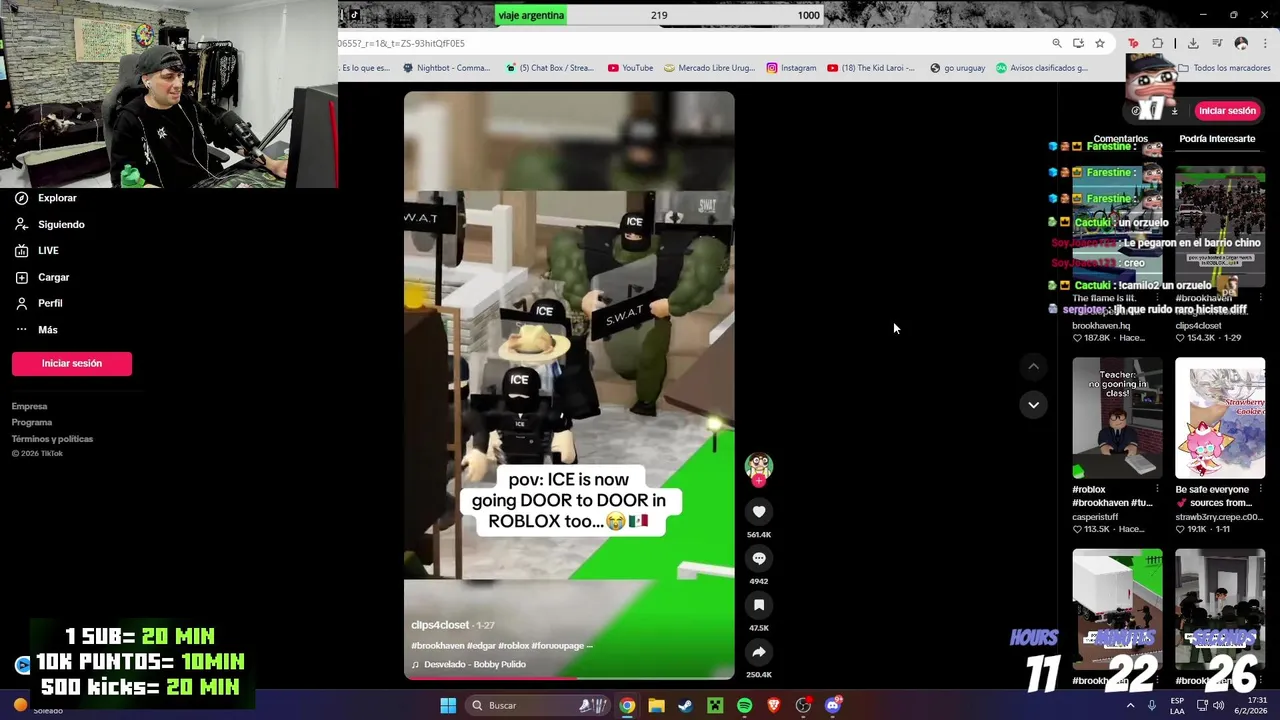1280x720 pixels.
Task: Open the video comments bubble icon
Action: point(759,559)
